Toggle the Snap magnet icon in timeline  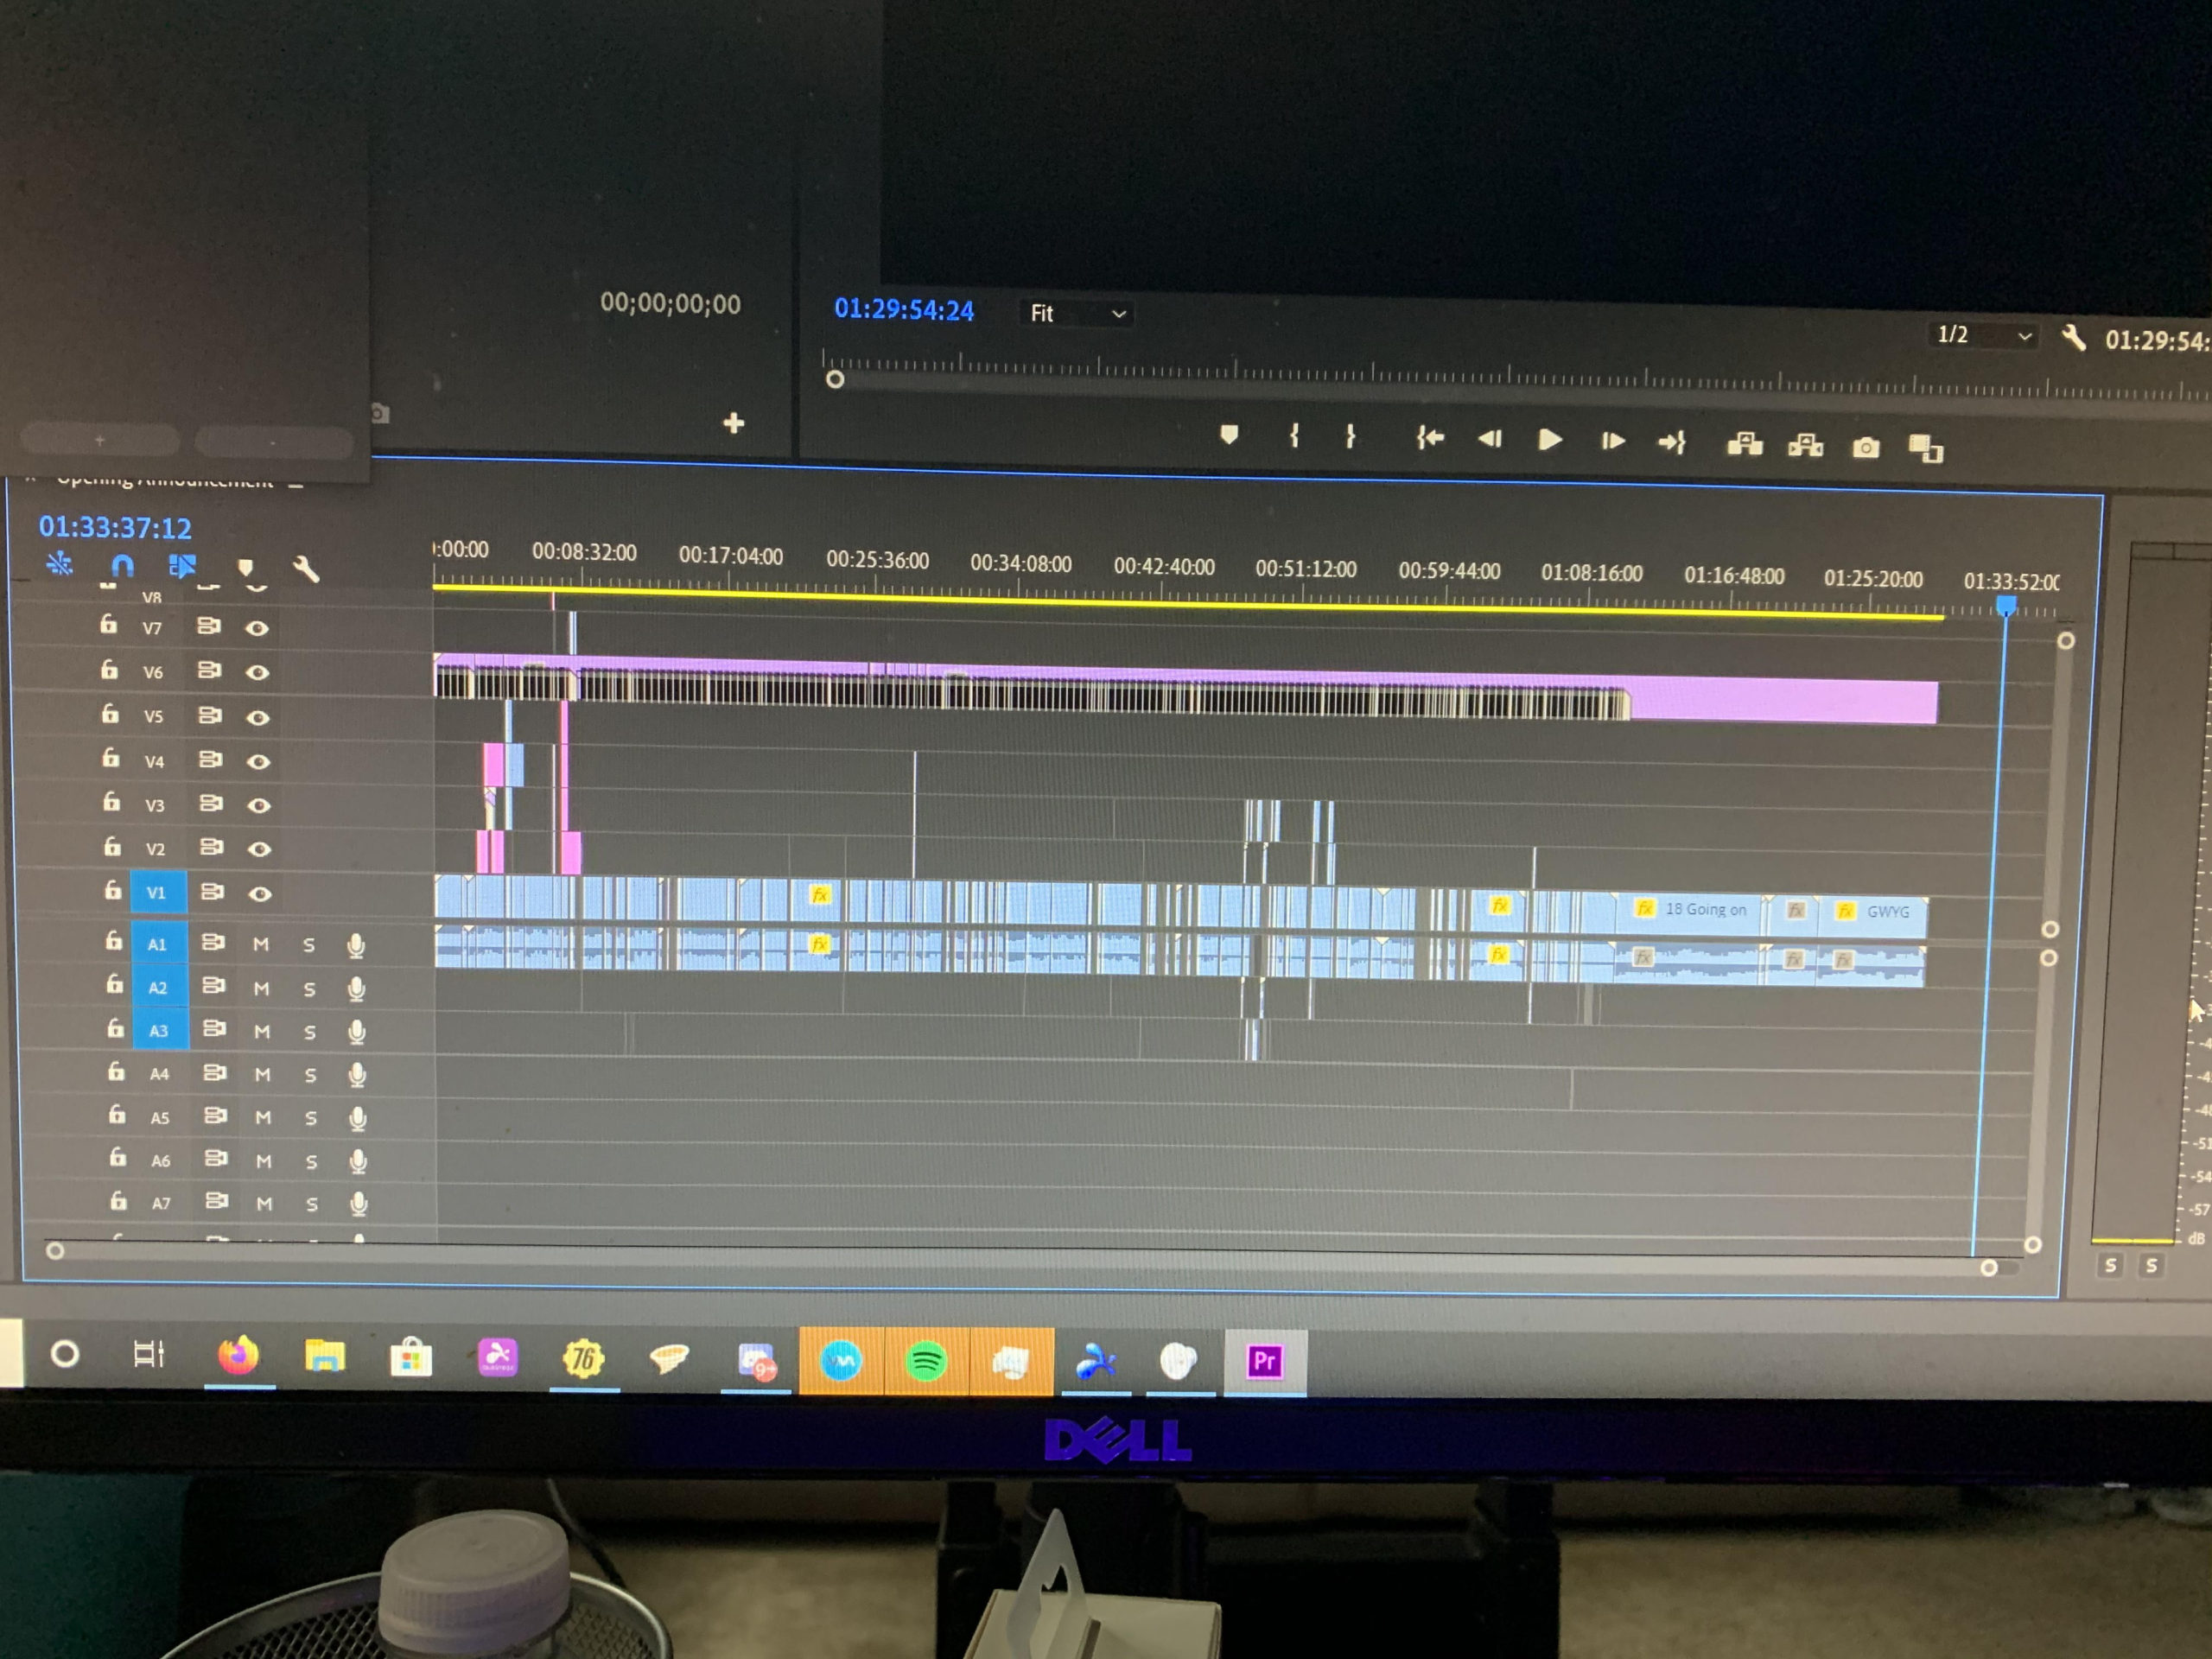pyautogui.click(x=122, y=566)
